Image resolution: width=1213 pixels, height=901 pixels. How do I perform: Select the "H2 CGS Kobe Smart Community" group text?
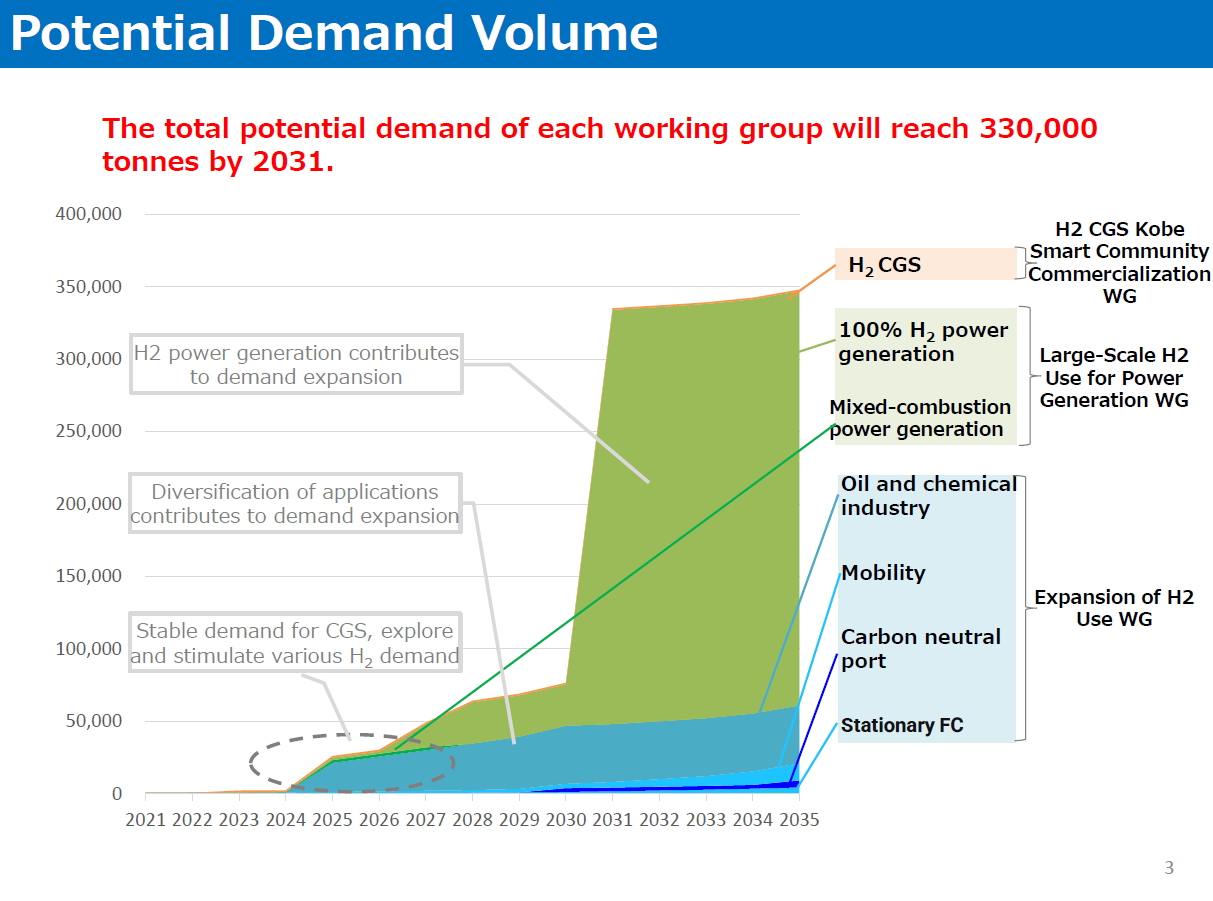tap(1119, 262)
